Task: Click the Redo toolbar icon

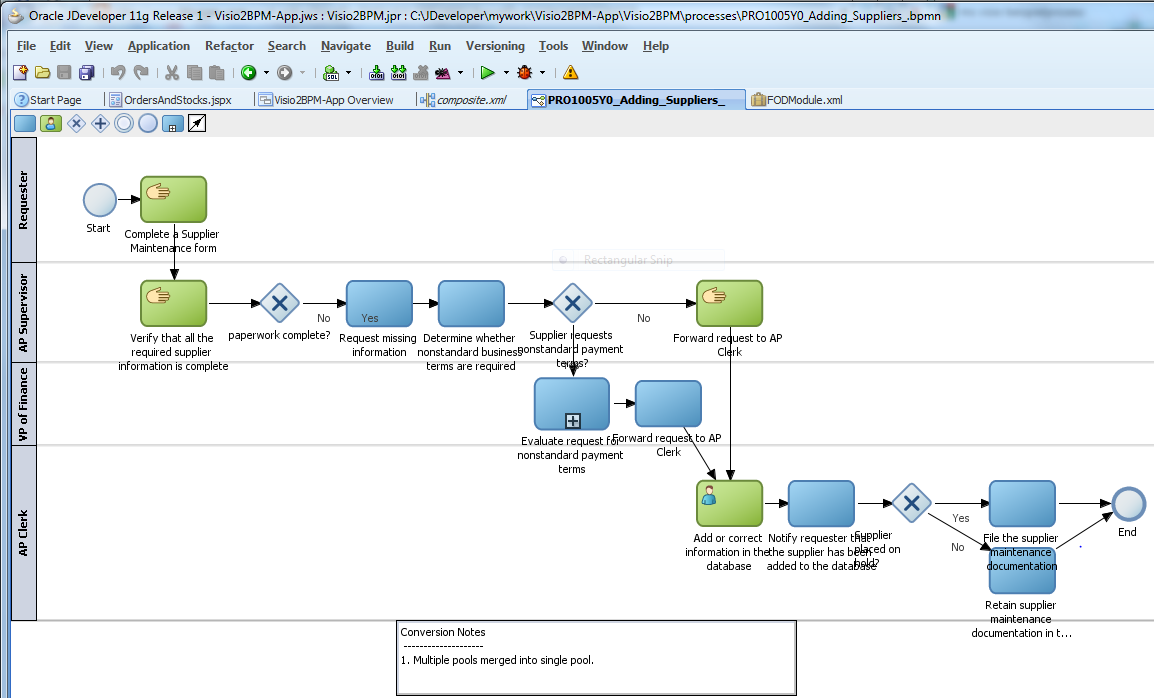Action: coord(141,72)
